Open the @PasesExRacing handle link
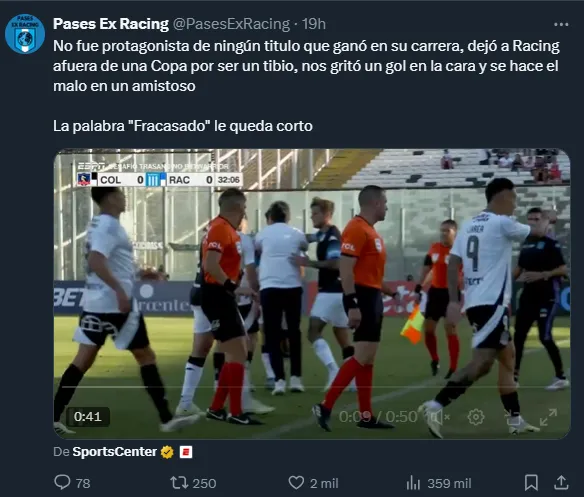 [x=231, y=24]
